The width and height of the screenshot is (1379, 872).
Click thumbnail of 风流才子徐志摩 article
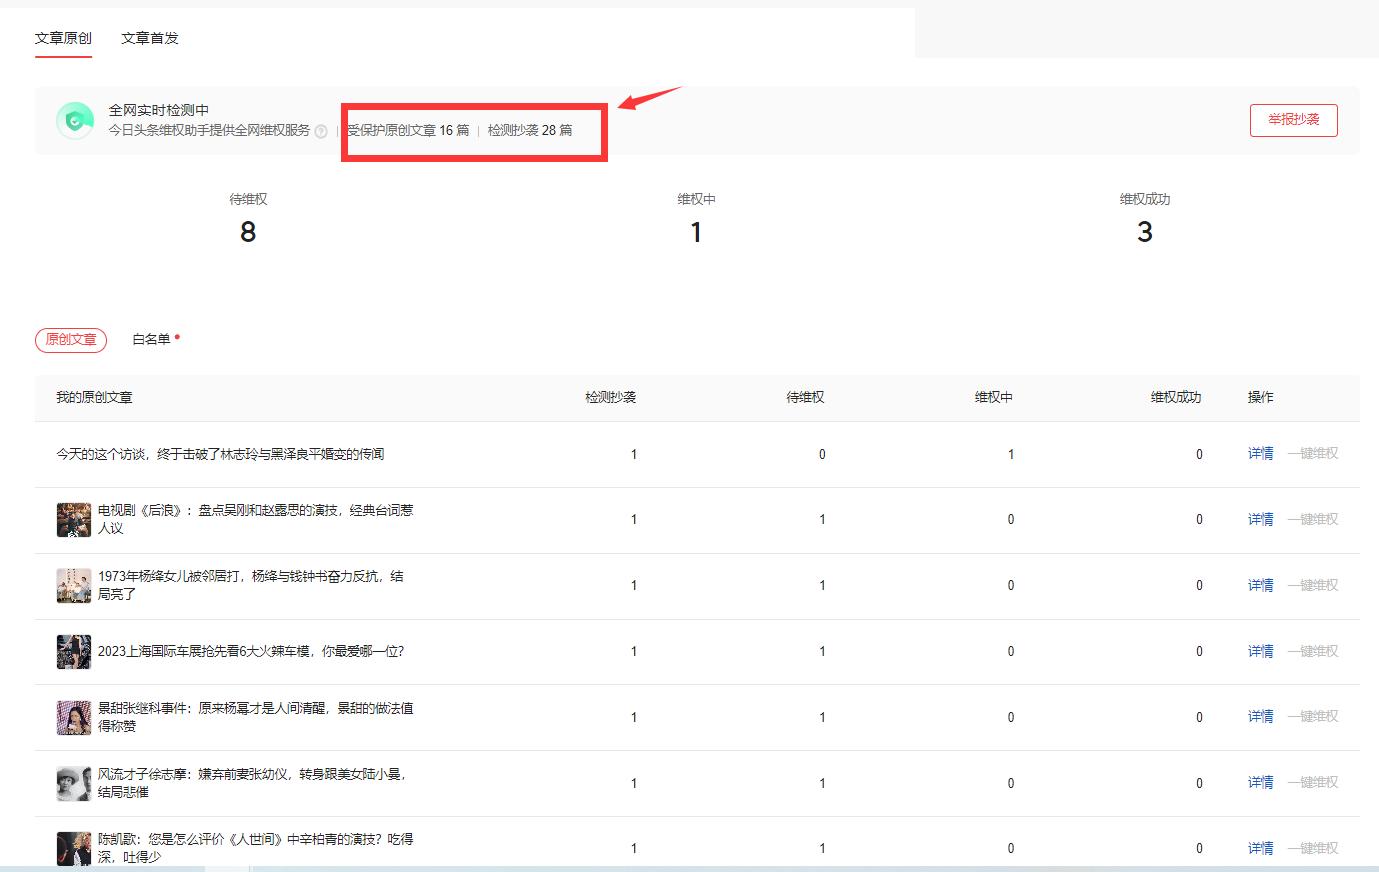tap(74, 783)
